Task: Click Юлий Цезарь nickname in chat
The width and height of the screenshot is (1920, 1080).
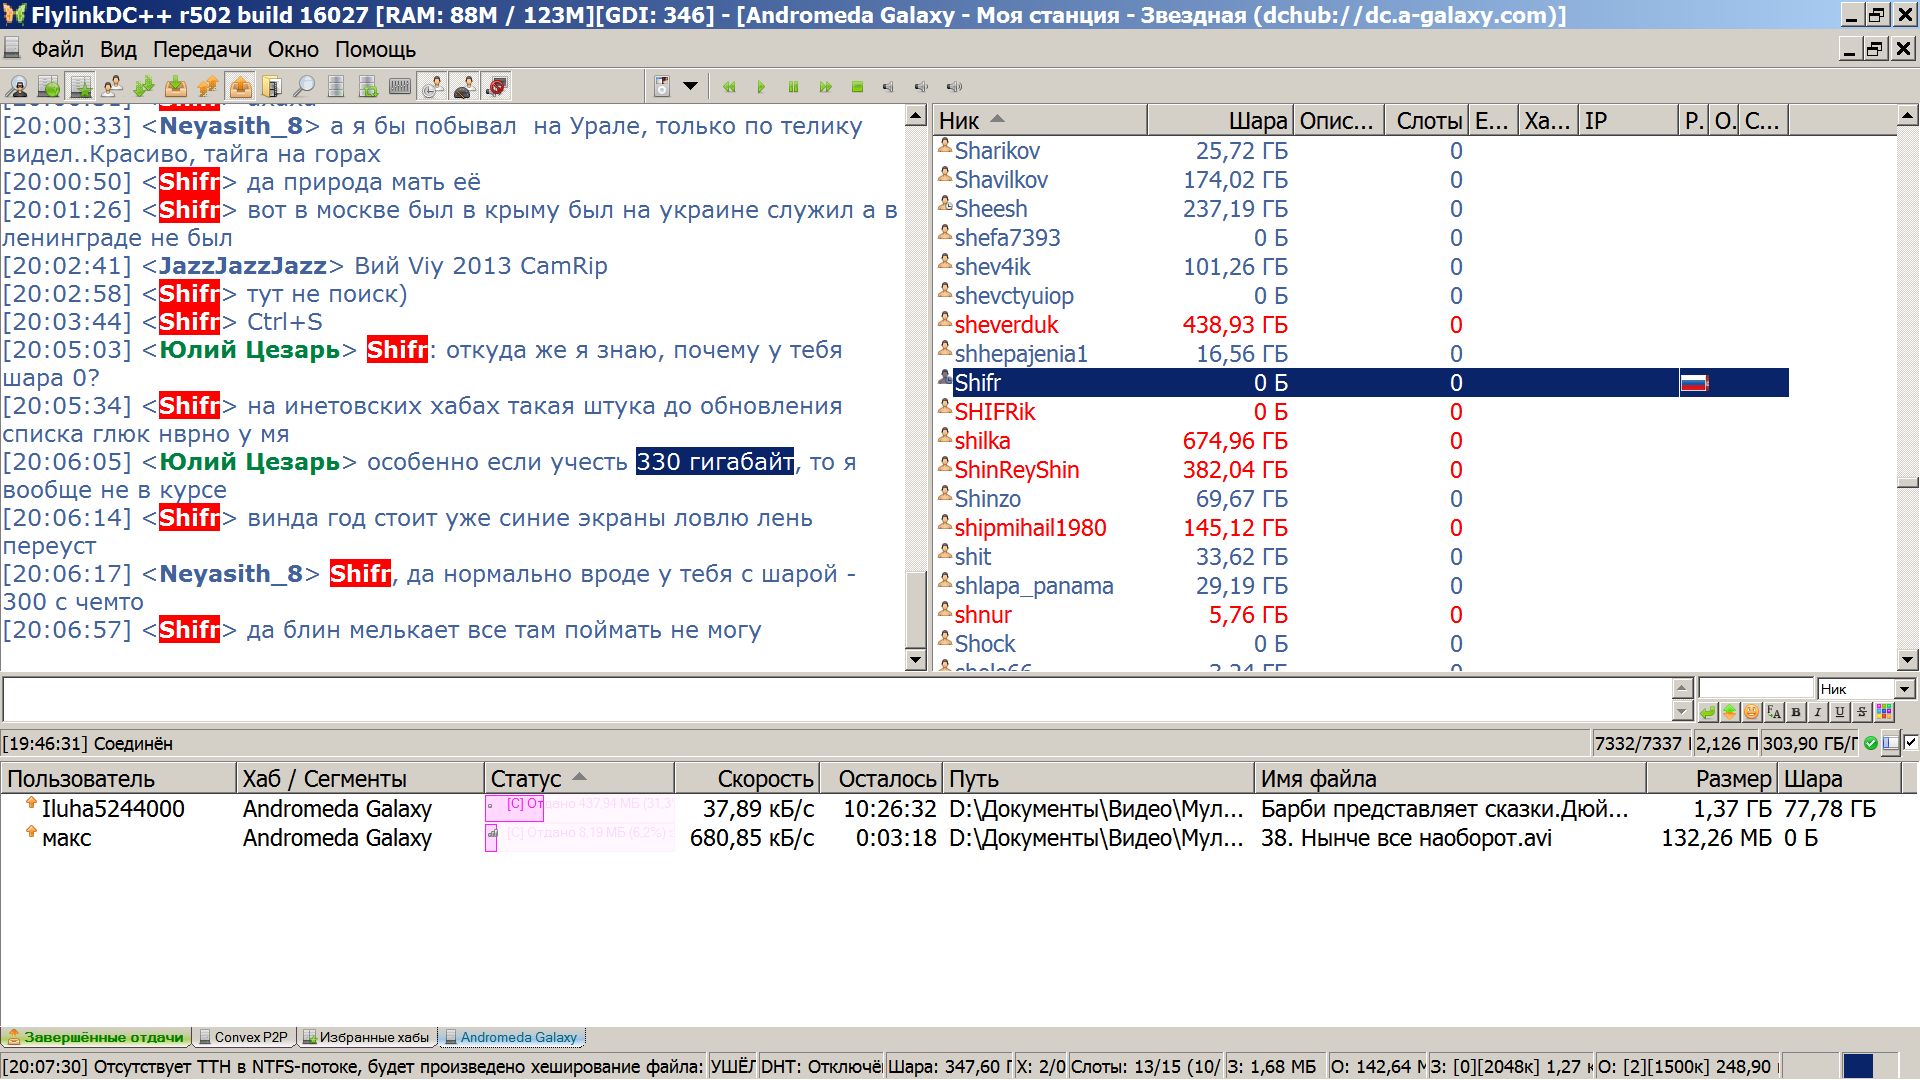Action: tap(250, 350)
